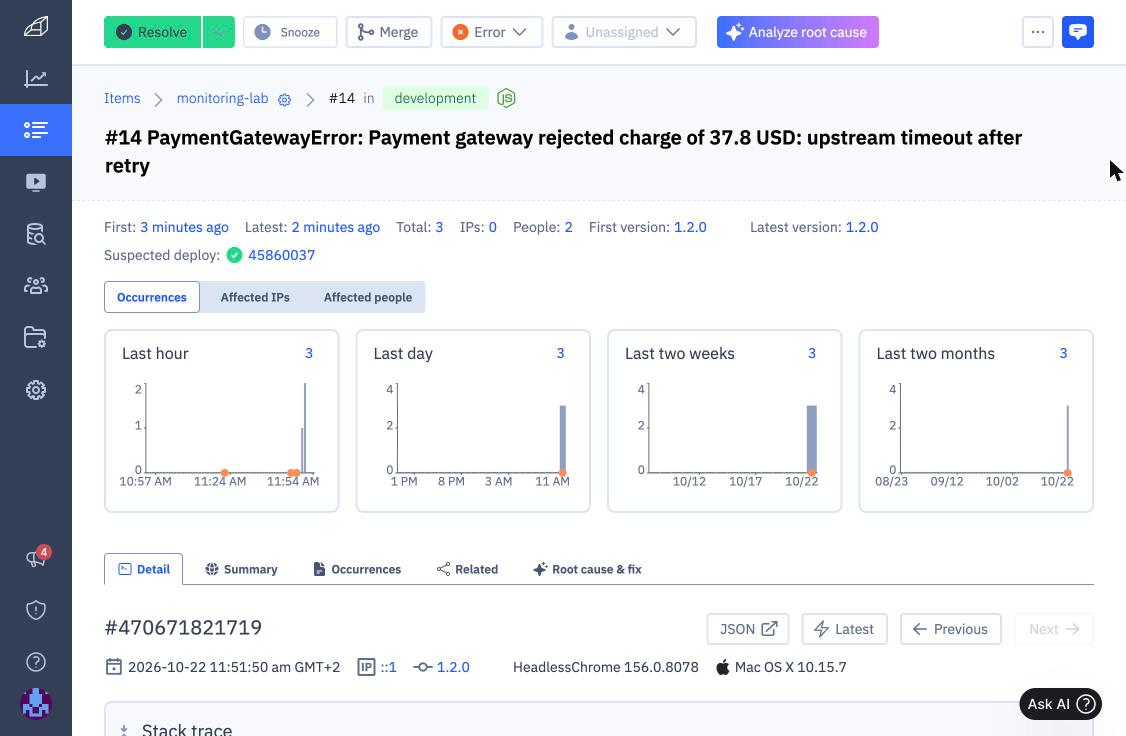The height and width of the screenshot is (736, 1126).
Task: Select the Related tab
Action: click(467, 569)
